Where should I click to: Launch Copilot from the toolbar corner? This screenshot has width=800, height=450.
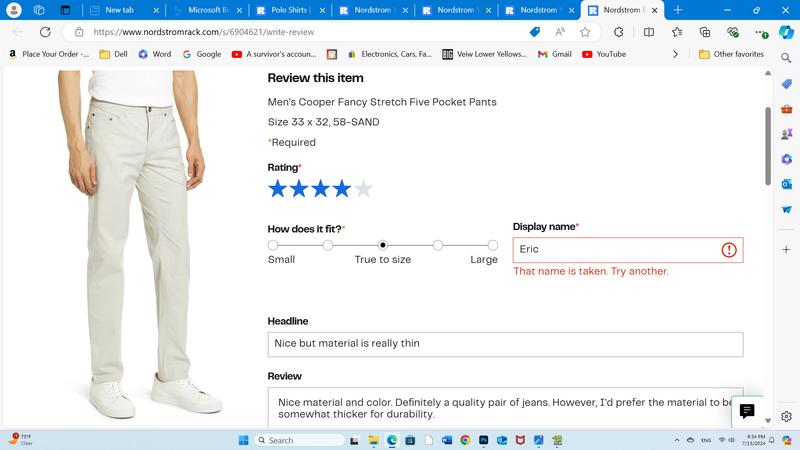point(786,32)
